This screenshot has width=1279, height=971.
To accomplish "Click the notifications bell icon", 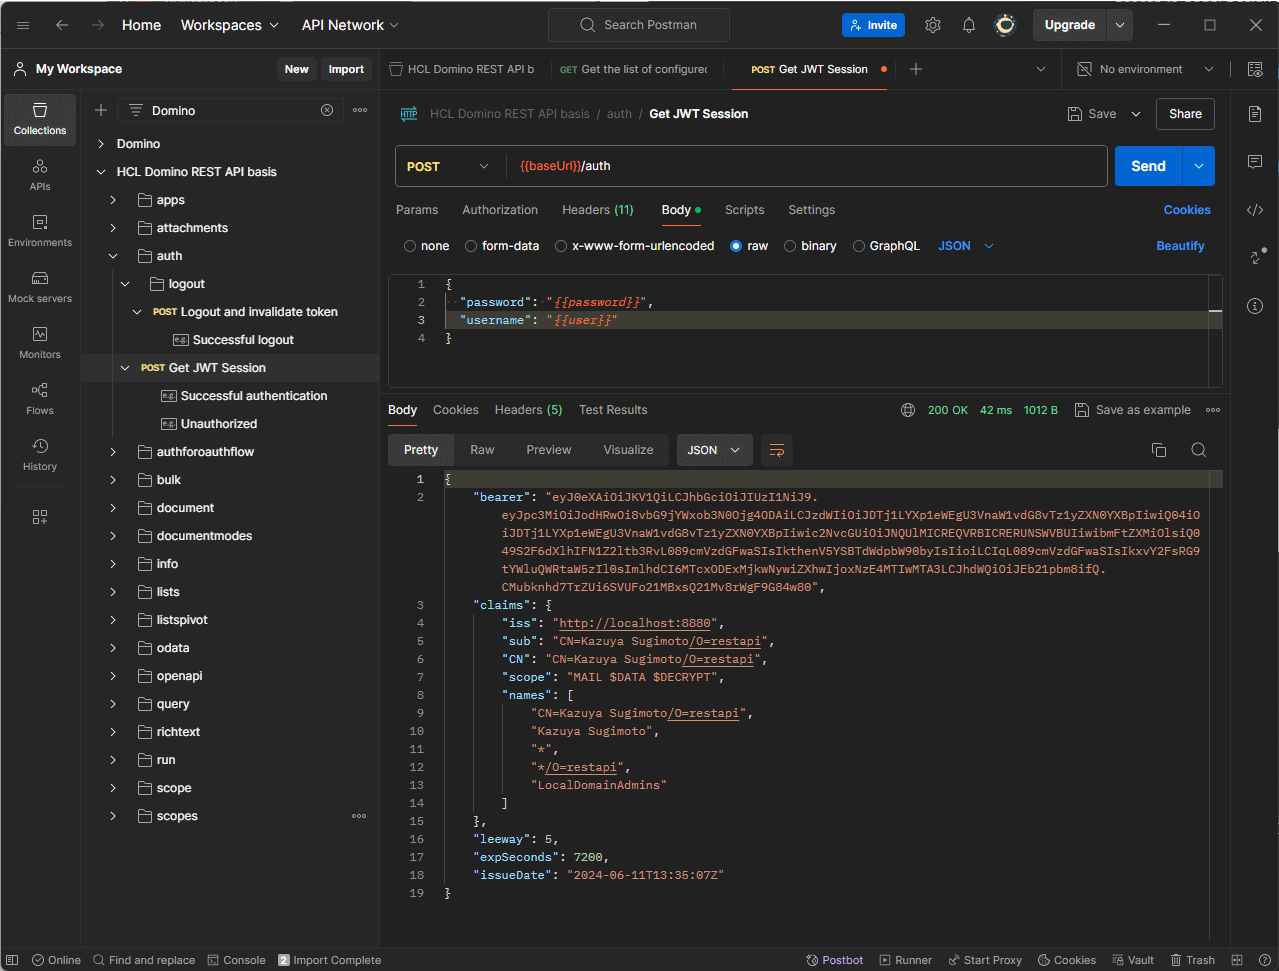I will point(968,25).
